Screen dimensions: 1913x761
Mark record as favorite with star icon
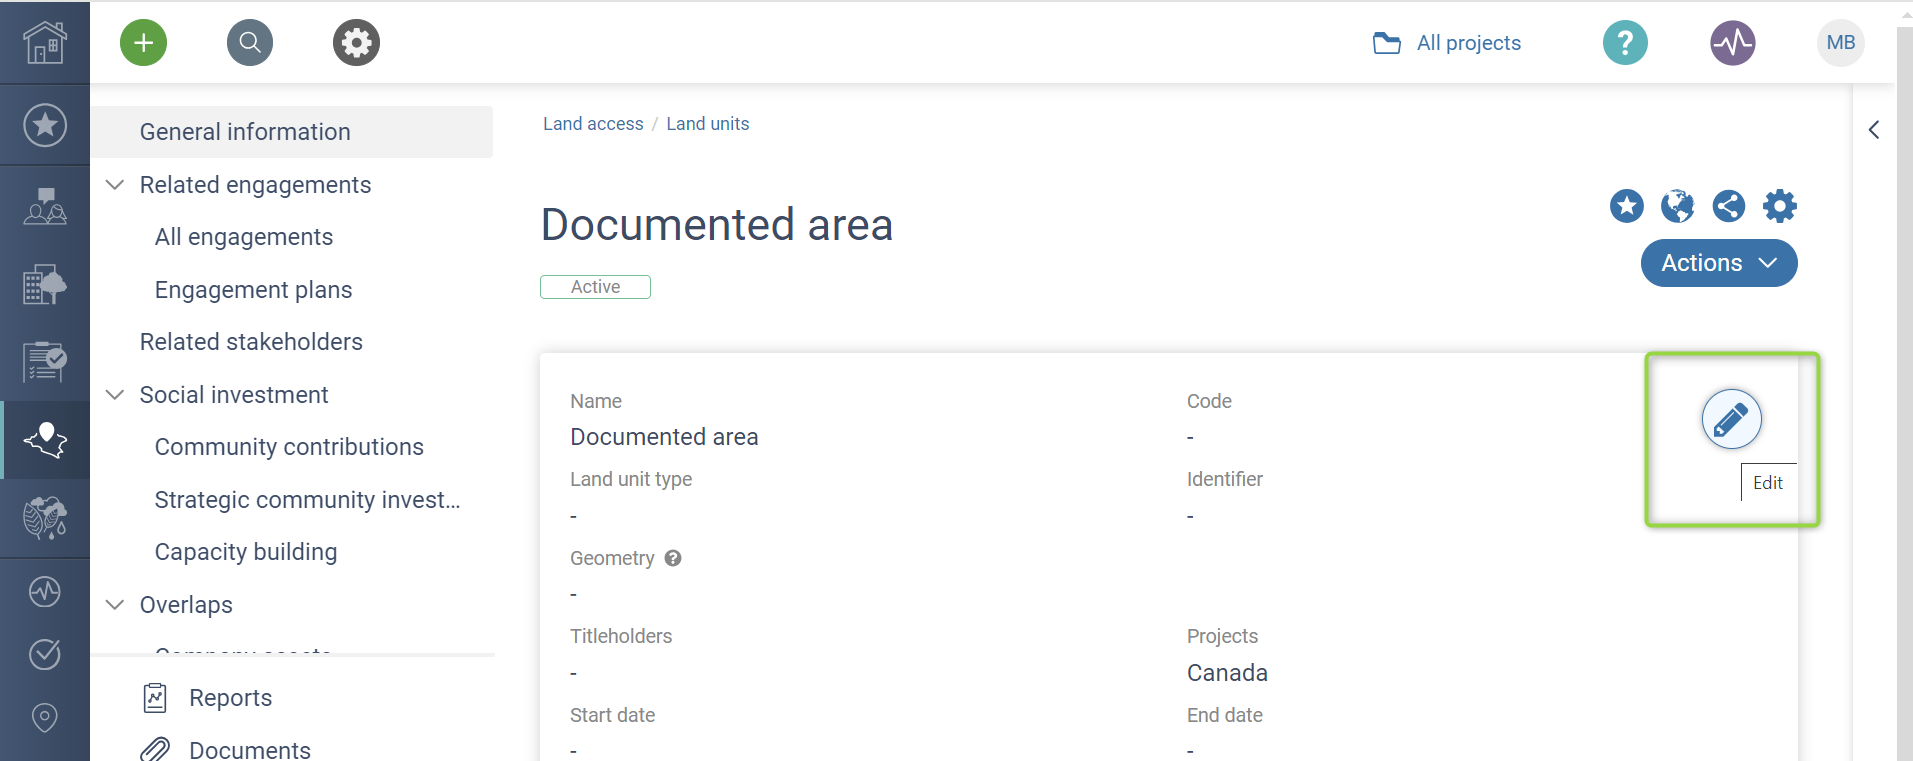point(1626,206)
